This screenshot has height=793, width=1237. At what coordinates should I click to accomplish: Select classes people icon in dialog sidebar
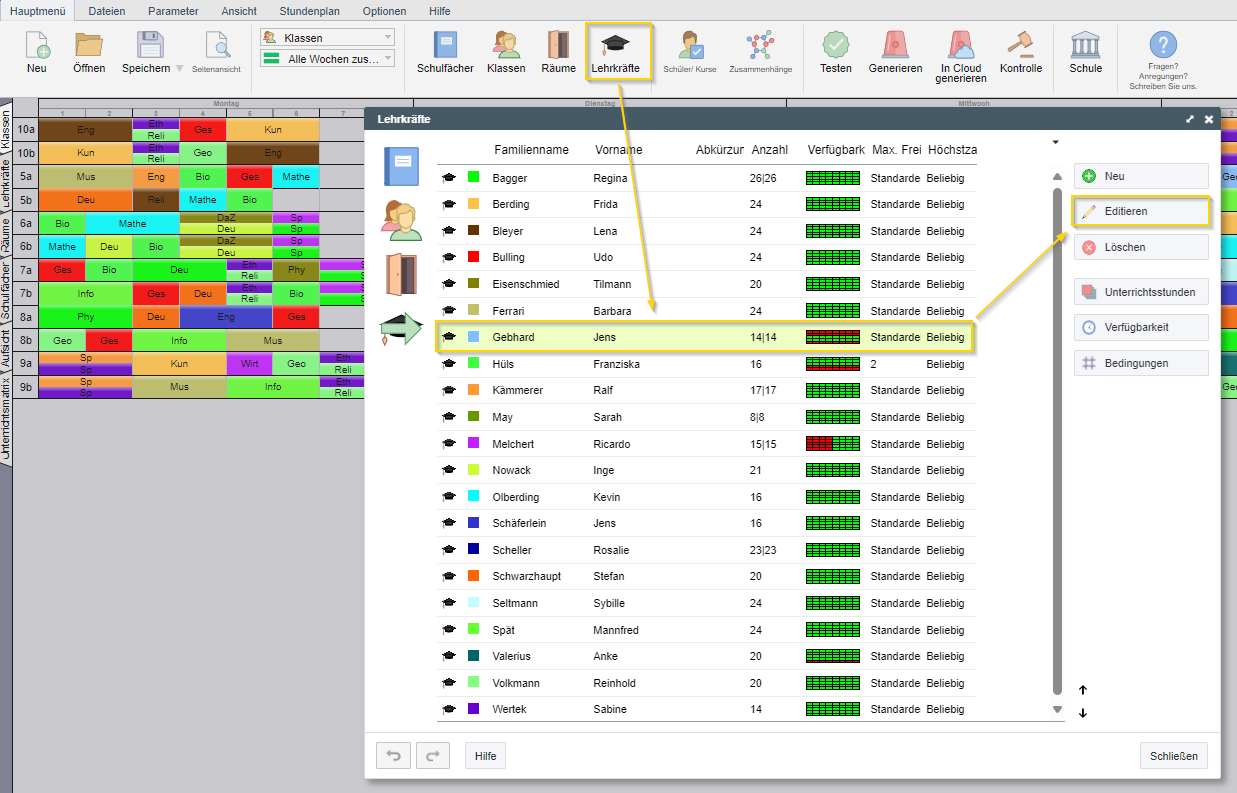pos(401,220)
